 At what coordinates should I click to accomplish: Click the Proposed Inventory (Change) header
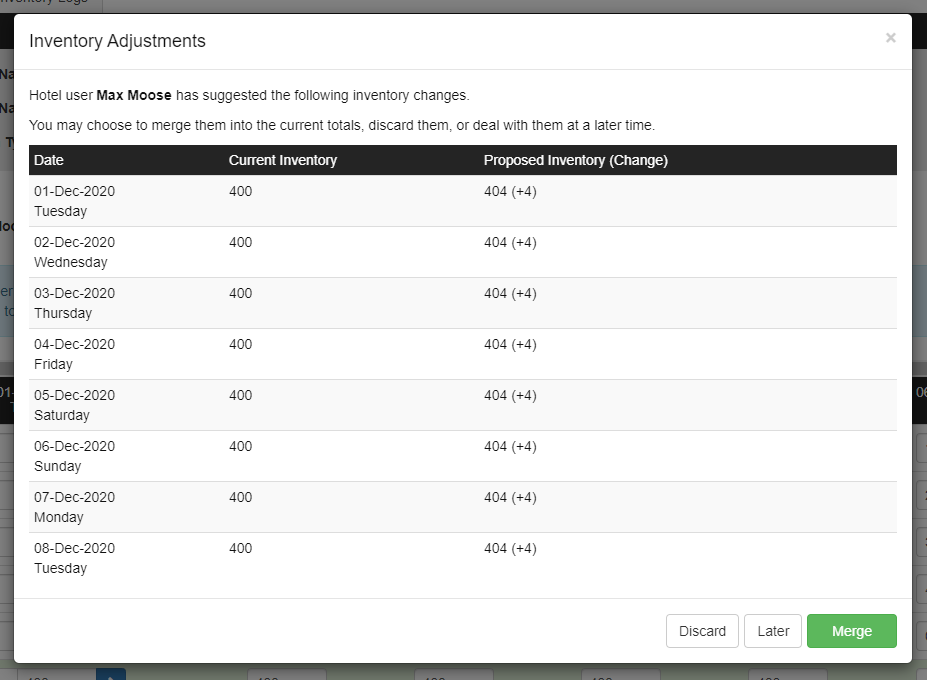coord(575,160)
